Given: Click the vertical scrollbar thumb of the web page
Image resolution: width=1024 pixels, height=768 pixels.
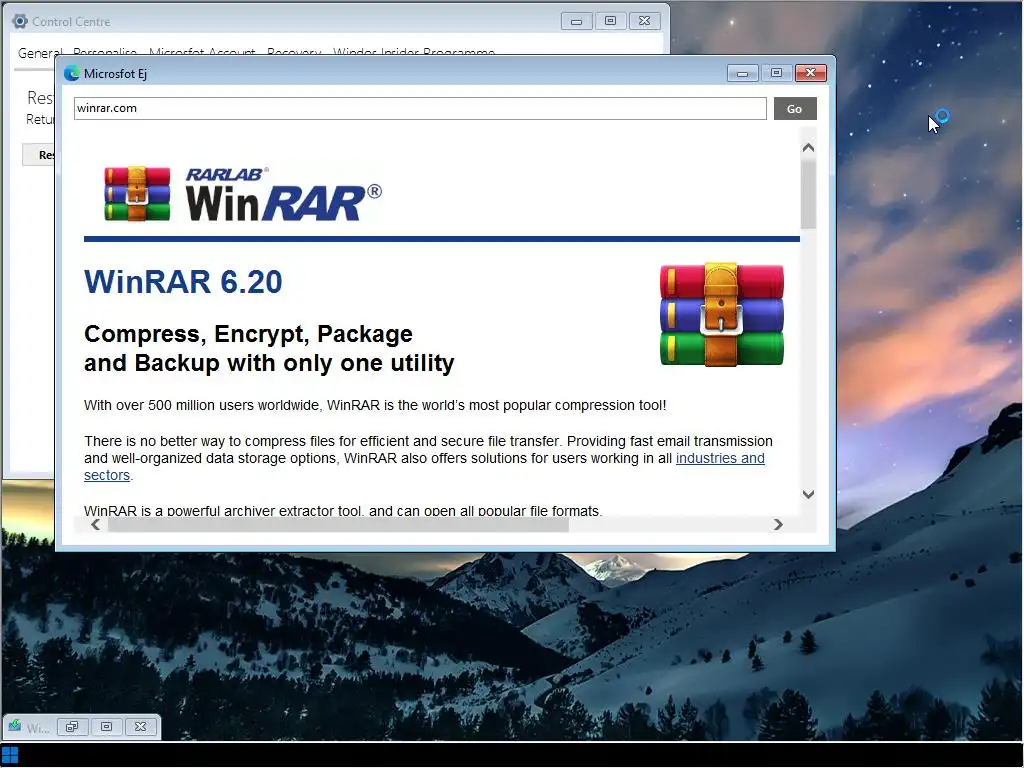Looking at the screenshot, I should 808,193.
